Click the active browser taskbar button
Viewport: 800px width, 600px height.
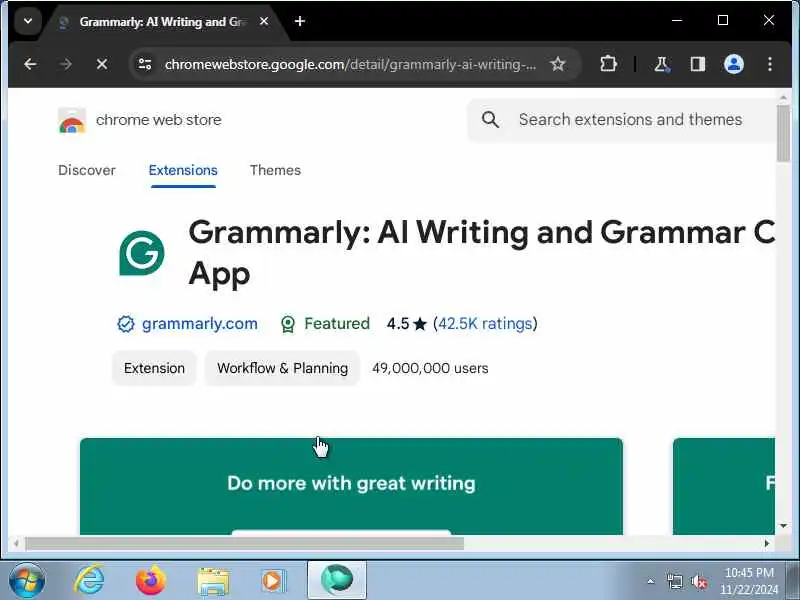(337, 580)
